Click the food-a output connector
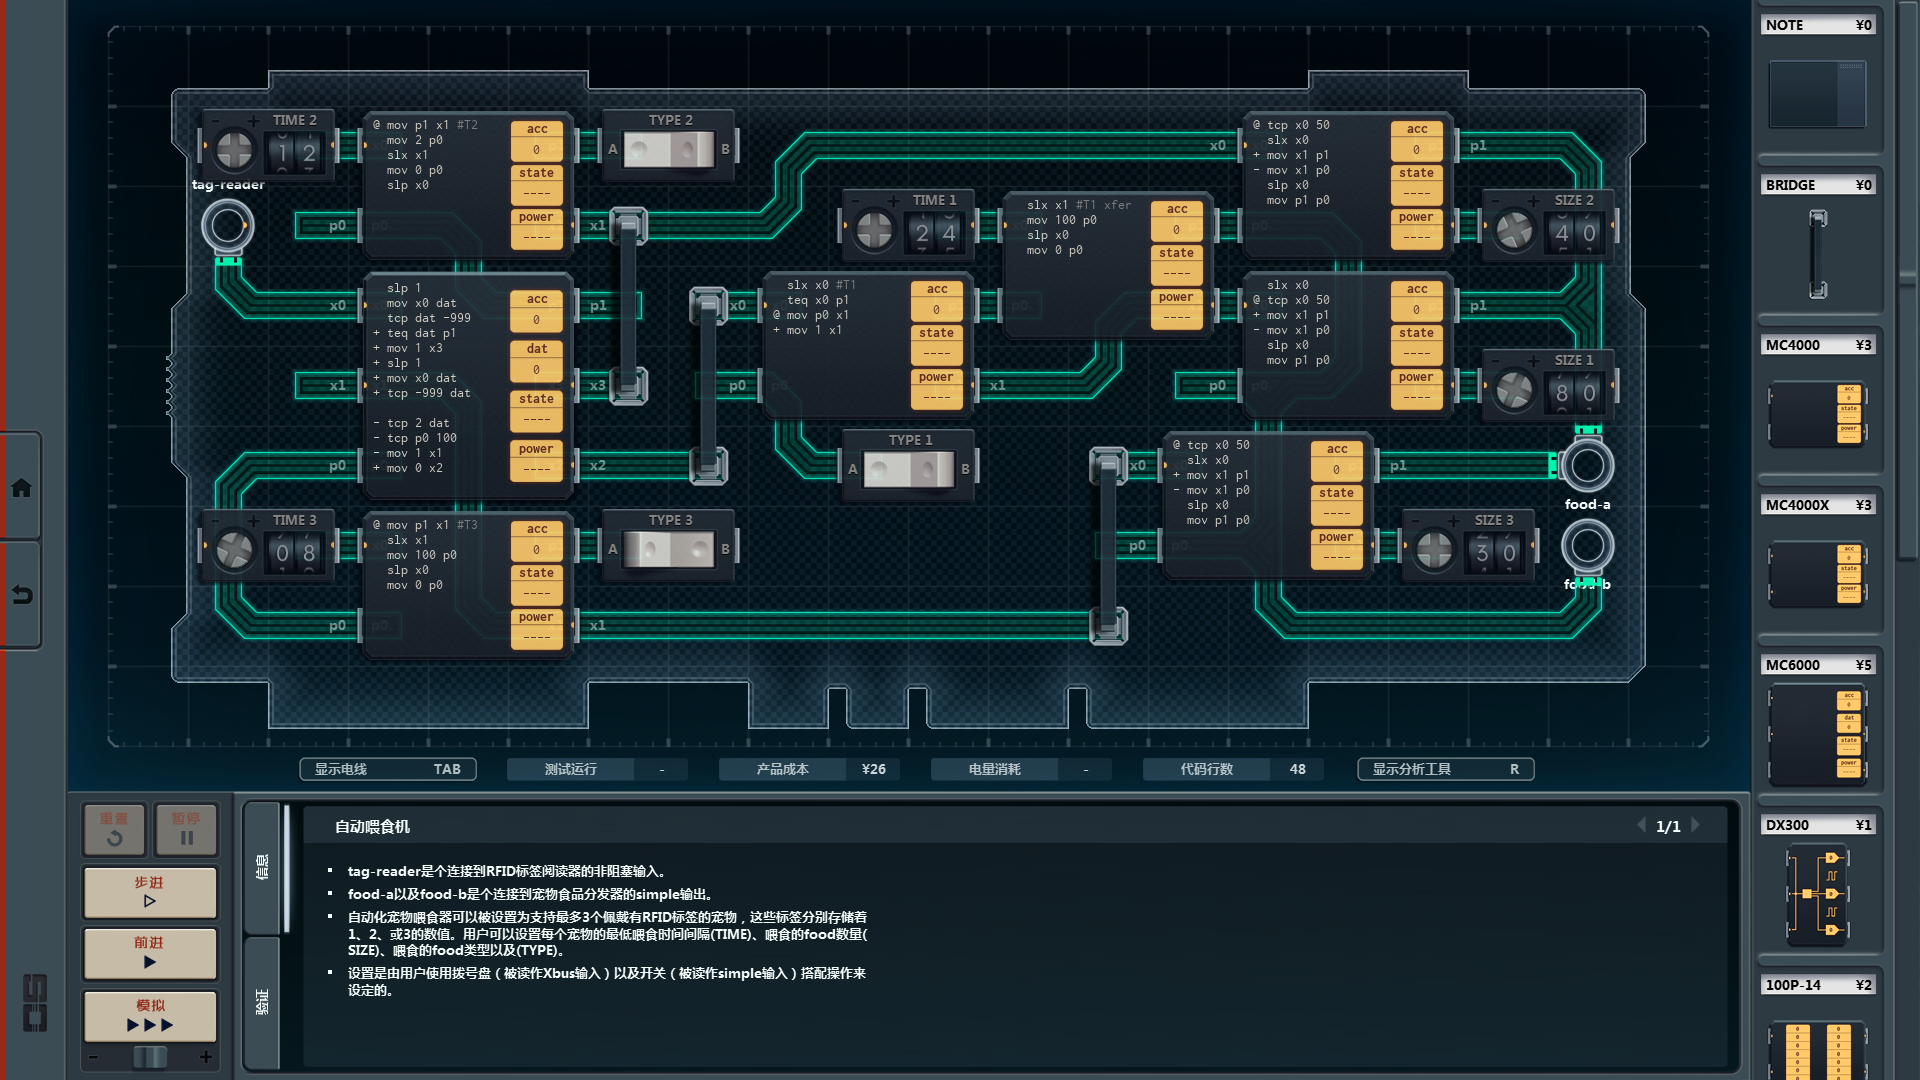The width and height of the screenshot is (1920, 1080). pos(1587,465)
